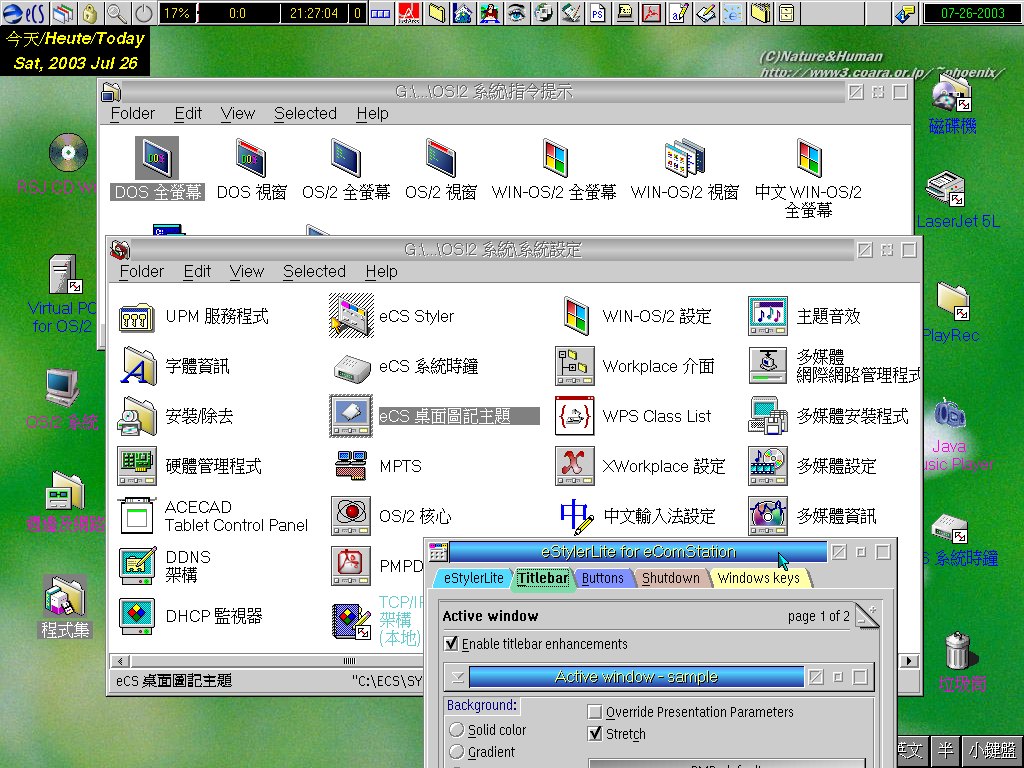Select the Gradient background option

(x=456, y=752)
